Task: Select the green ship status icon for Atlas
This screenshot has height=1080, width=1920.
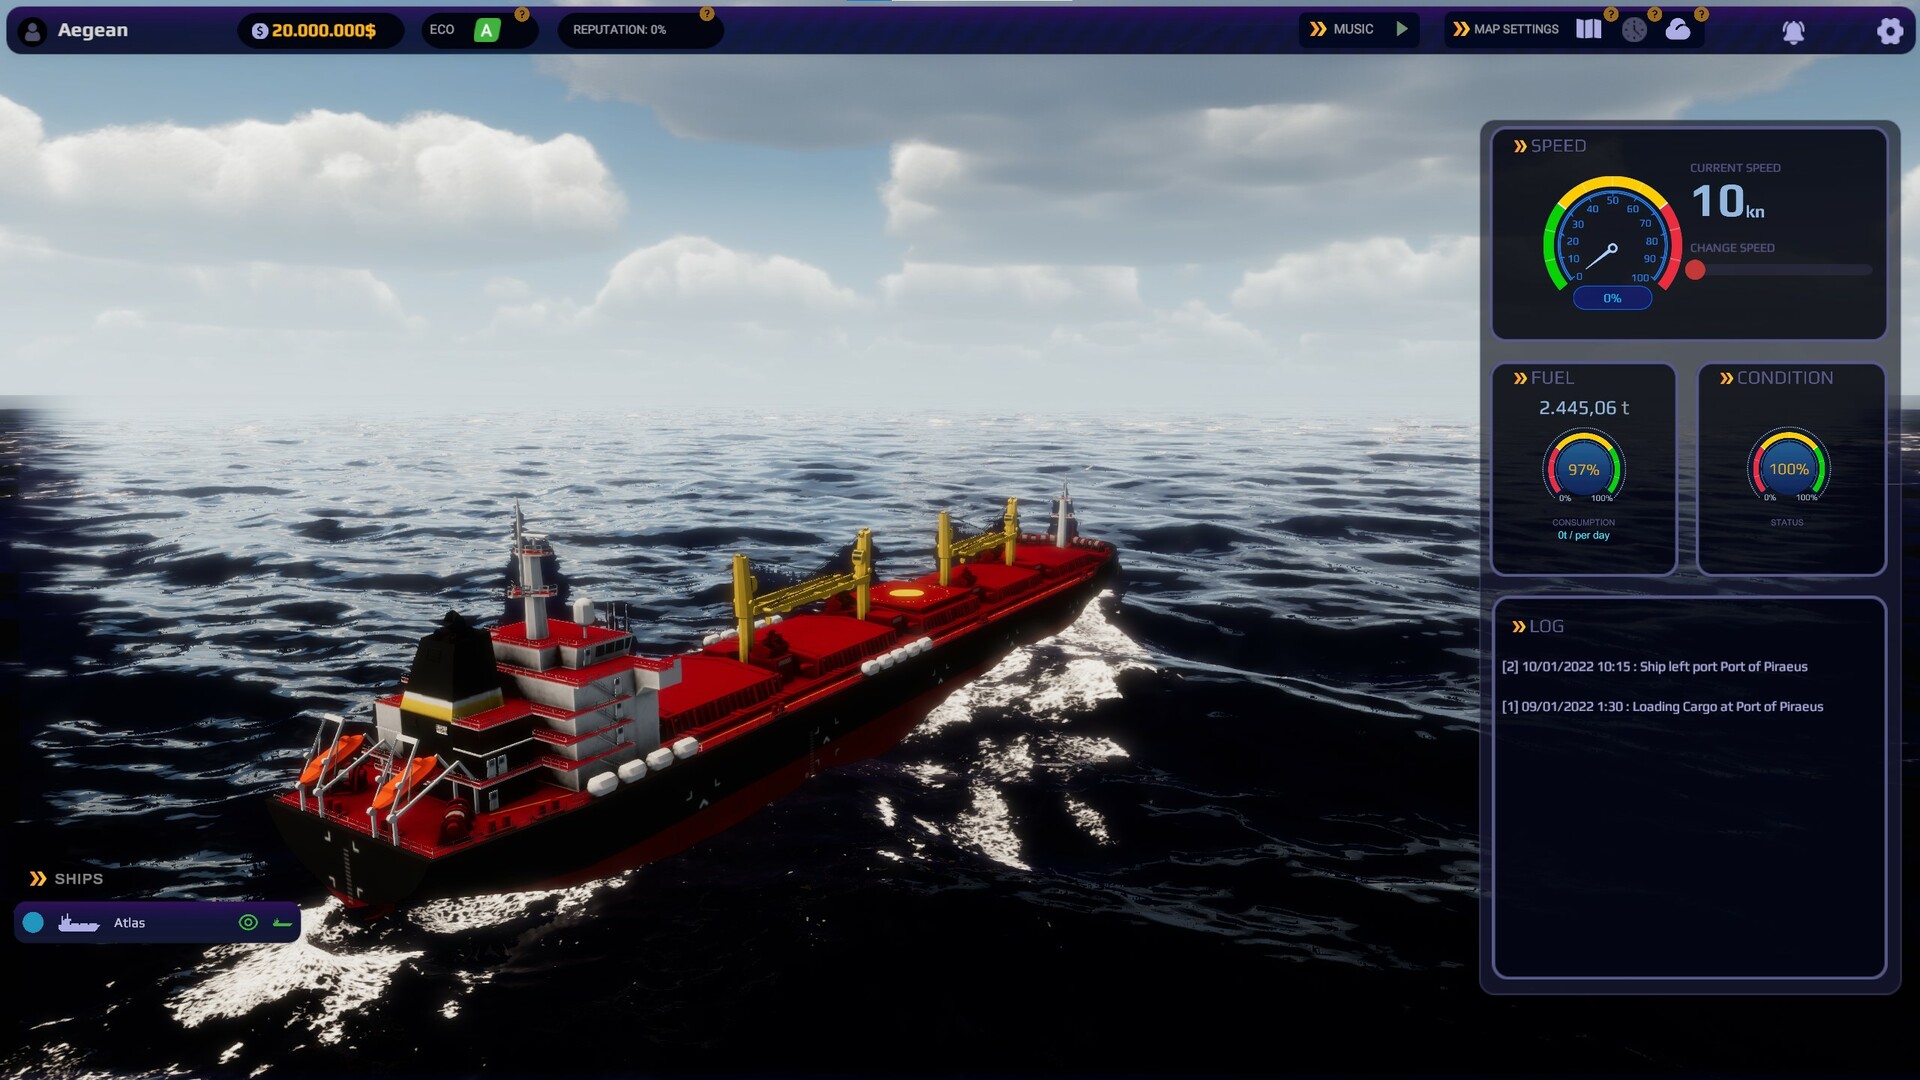Action: (x=285, y=922)
